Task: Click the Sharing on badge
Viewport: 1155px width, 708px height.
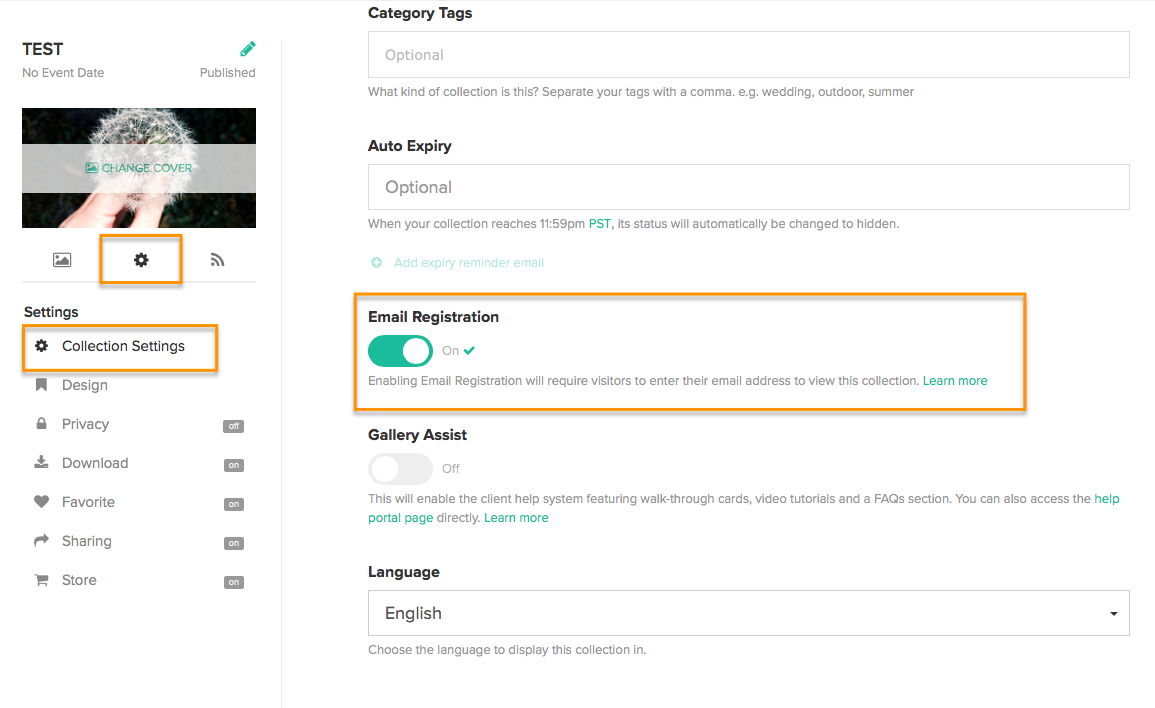Action: coord(234,543)
